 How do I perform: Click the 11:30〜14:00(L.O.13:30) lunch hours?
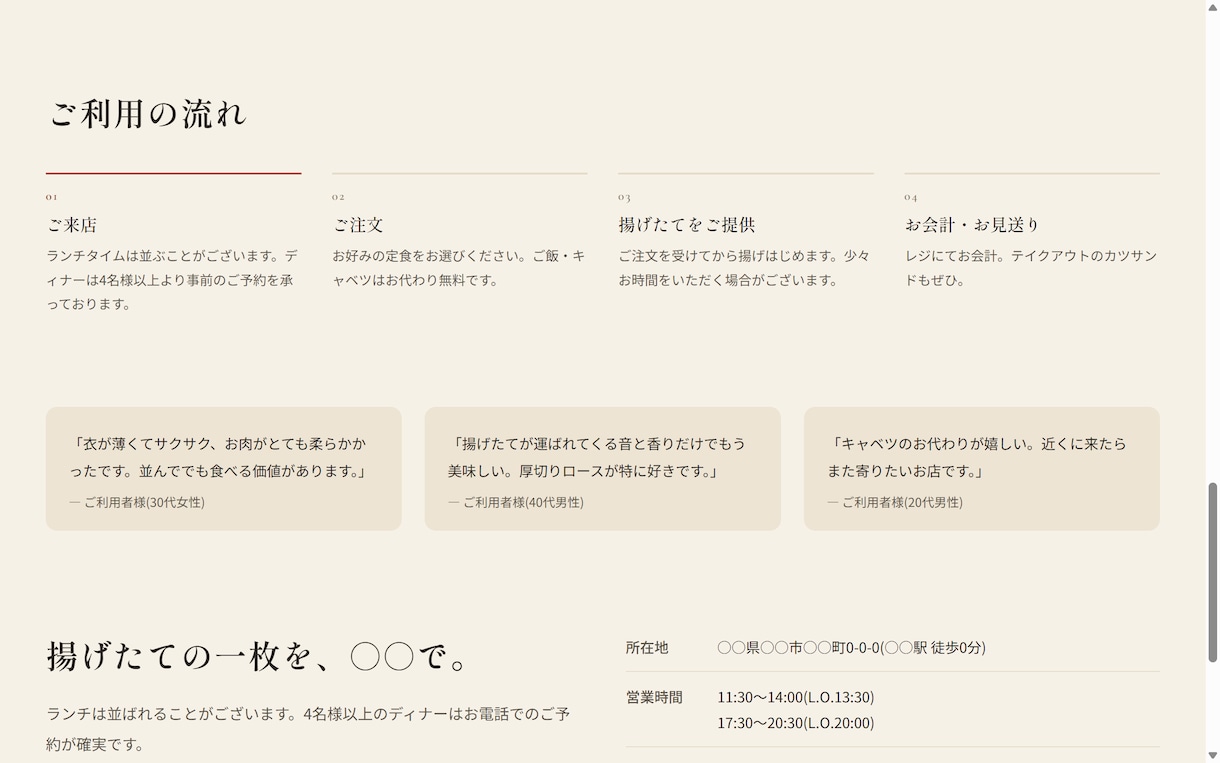tap(796, 697)
